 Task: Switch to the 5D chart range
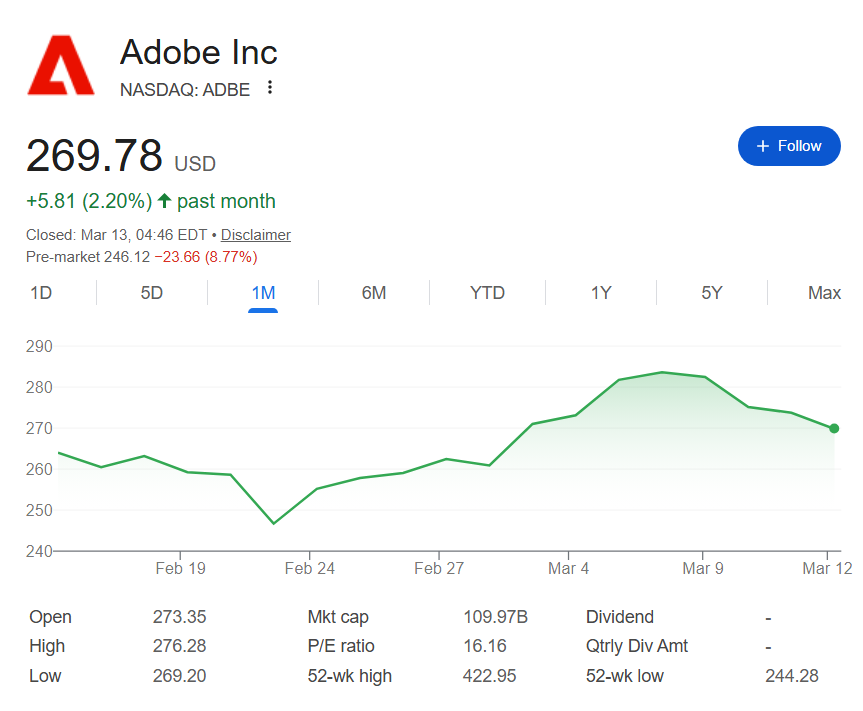click(151, 293)
